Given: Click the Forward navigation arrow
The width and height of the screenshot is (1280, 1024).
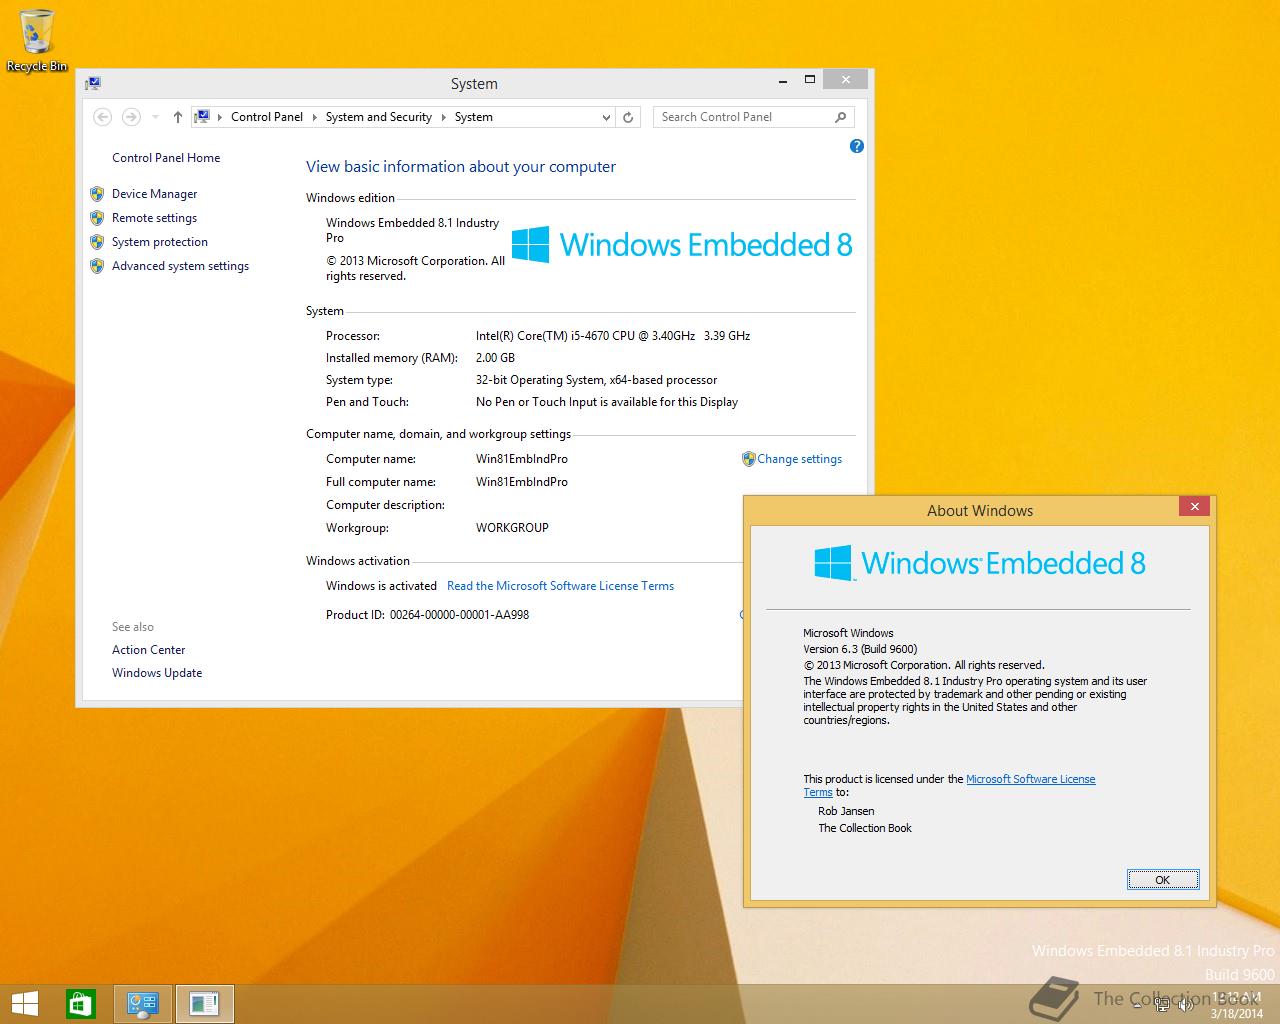Looking at the screenshot, I should (131, 117).
